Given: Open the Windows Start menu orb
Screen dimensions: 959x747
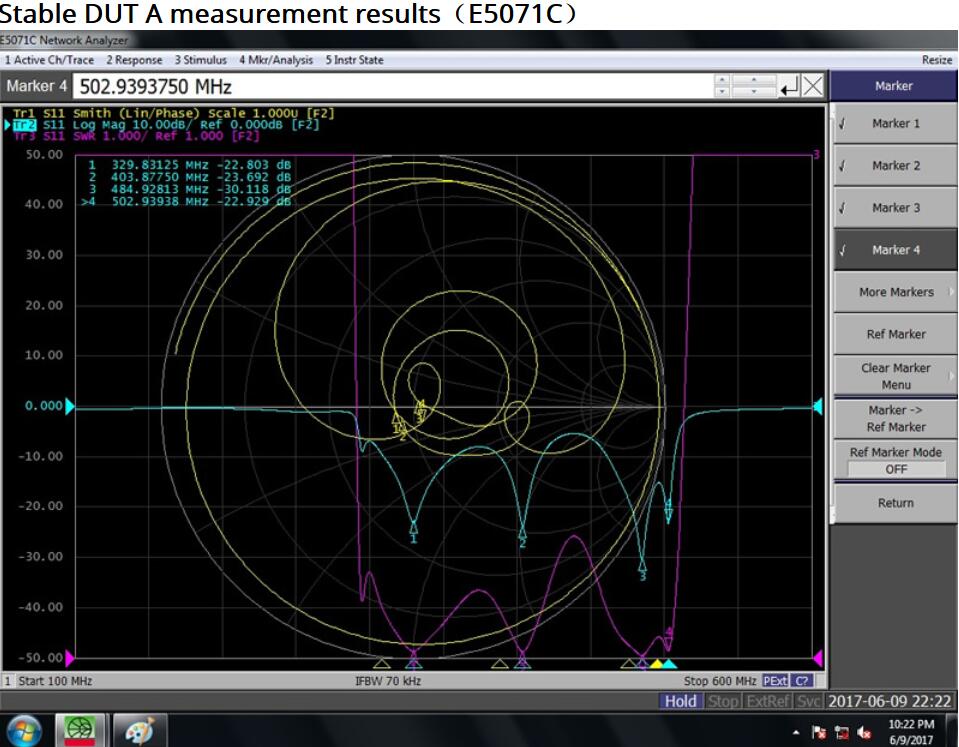Looking at the screenshot, I should point(22,731).
